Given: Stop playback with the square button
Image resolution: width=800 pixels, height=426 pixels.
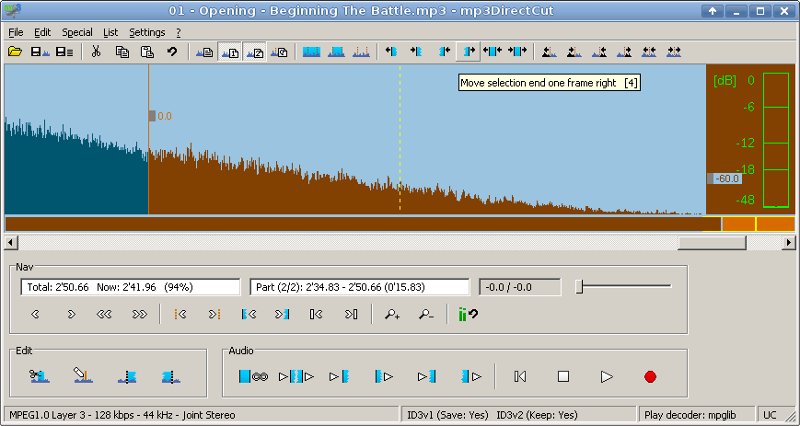Looking at the screenshot, I should click(563, 377).
